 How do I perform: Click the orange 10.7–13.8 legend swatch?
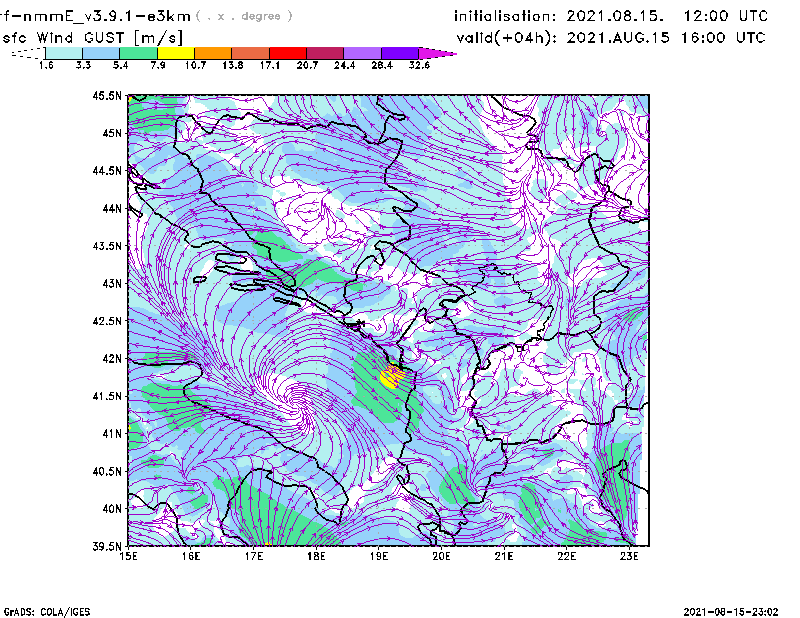point(213,53)
